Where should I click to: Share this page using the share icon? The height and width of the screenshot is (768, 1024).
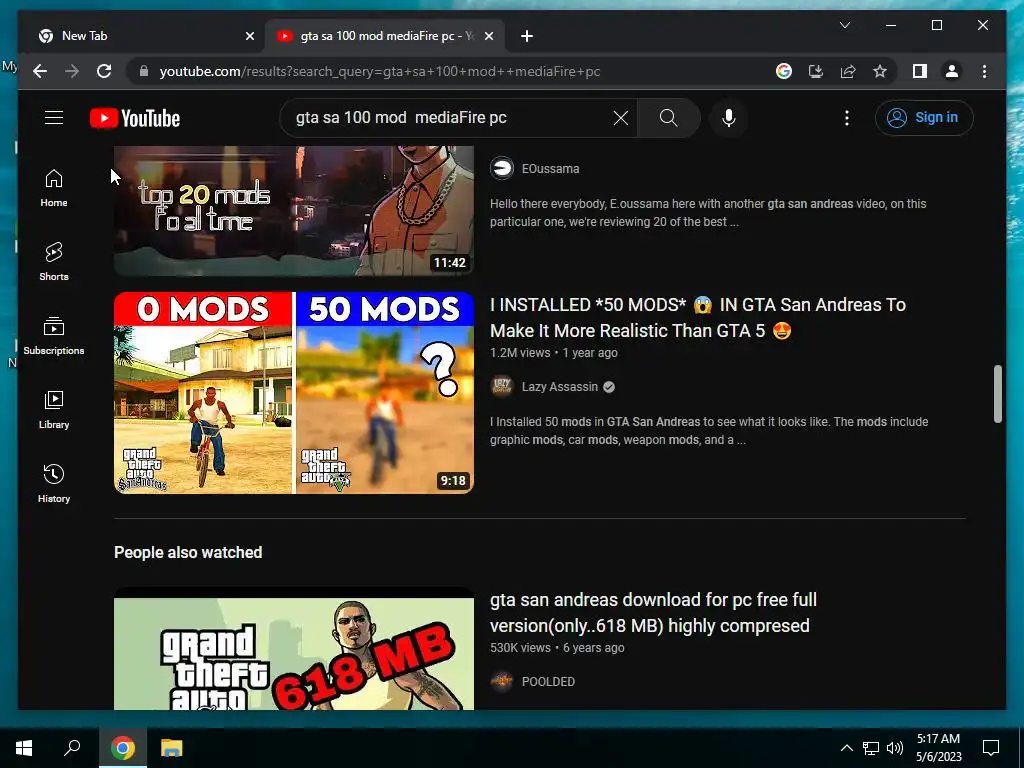click(848, 71)
